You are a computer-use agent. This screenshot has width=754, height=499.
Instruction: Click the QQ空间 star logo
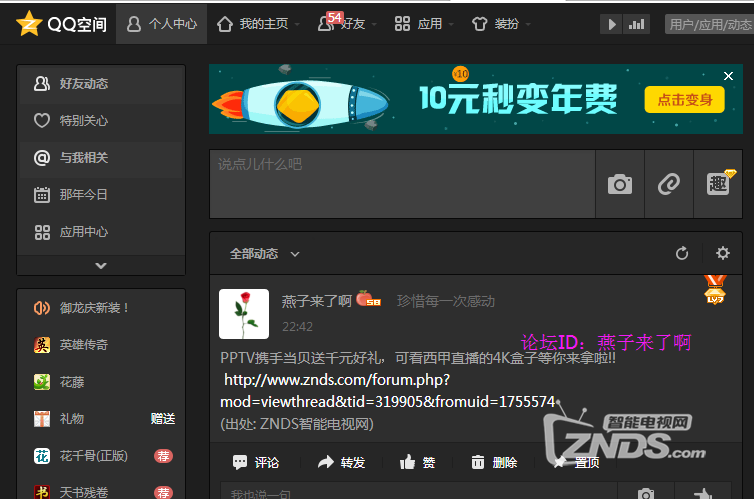[x=29, y=25]
